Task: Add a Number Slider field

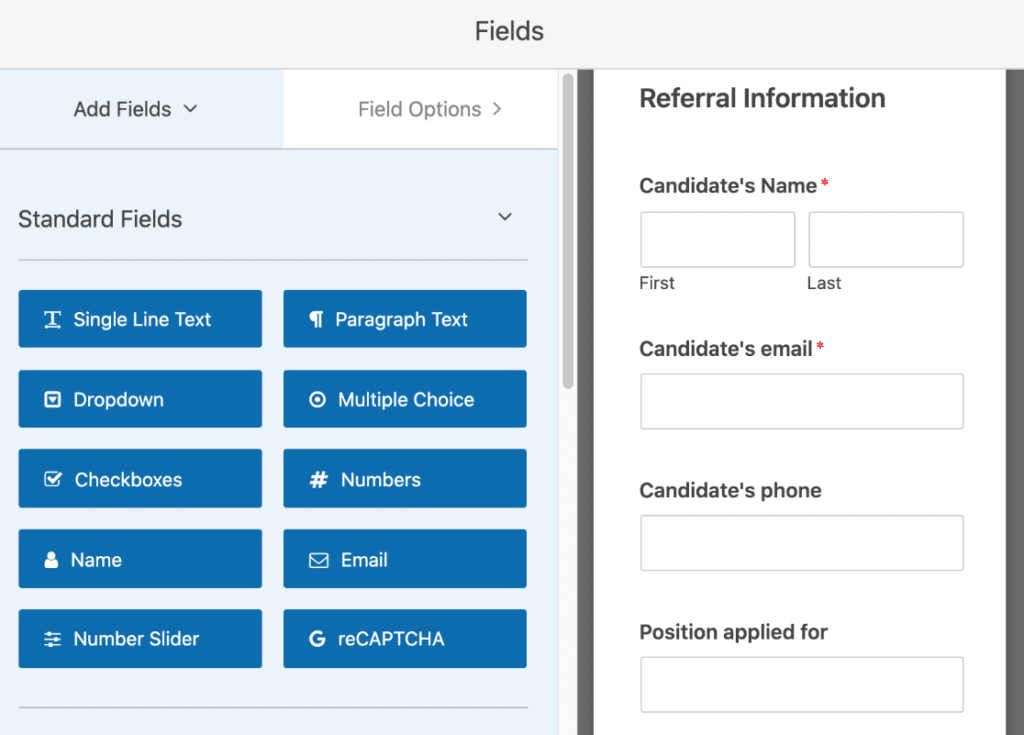Action: [140, 639]
